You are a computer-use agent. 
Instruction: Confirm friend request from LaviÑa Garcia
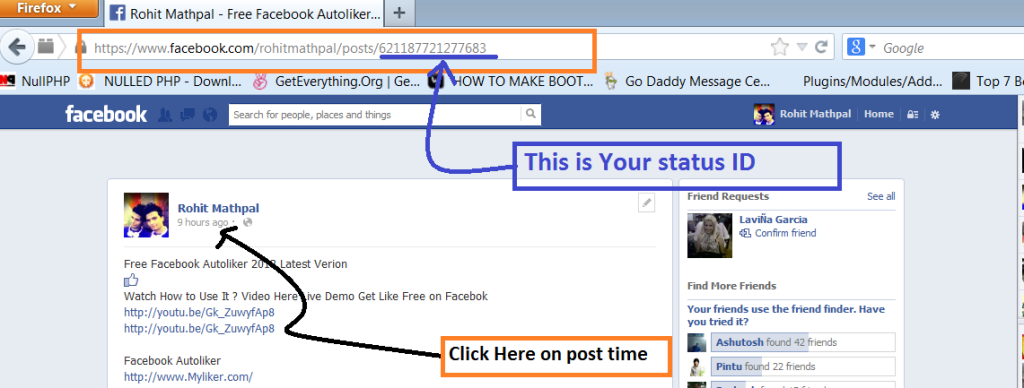778,233
